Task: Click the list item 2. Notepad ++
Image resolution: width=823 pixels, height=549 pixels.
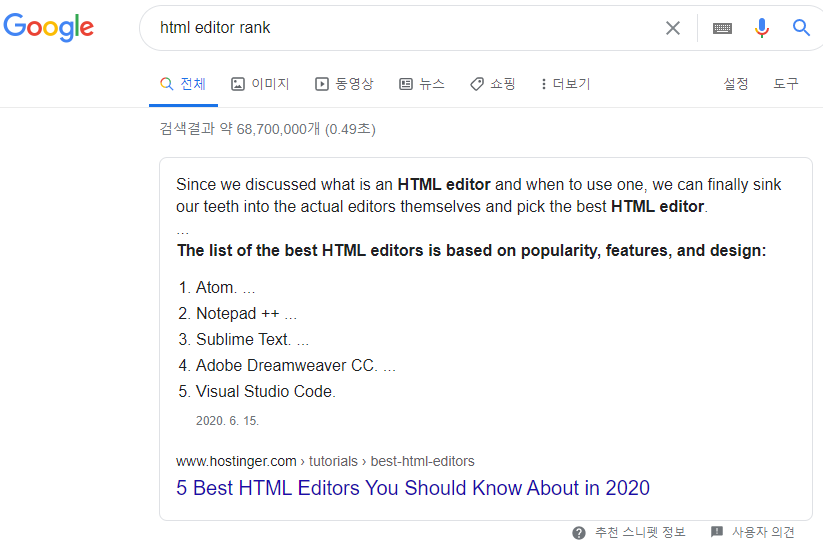Action: 237,313
